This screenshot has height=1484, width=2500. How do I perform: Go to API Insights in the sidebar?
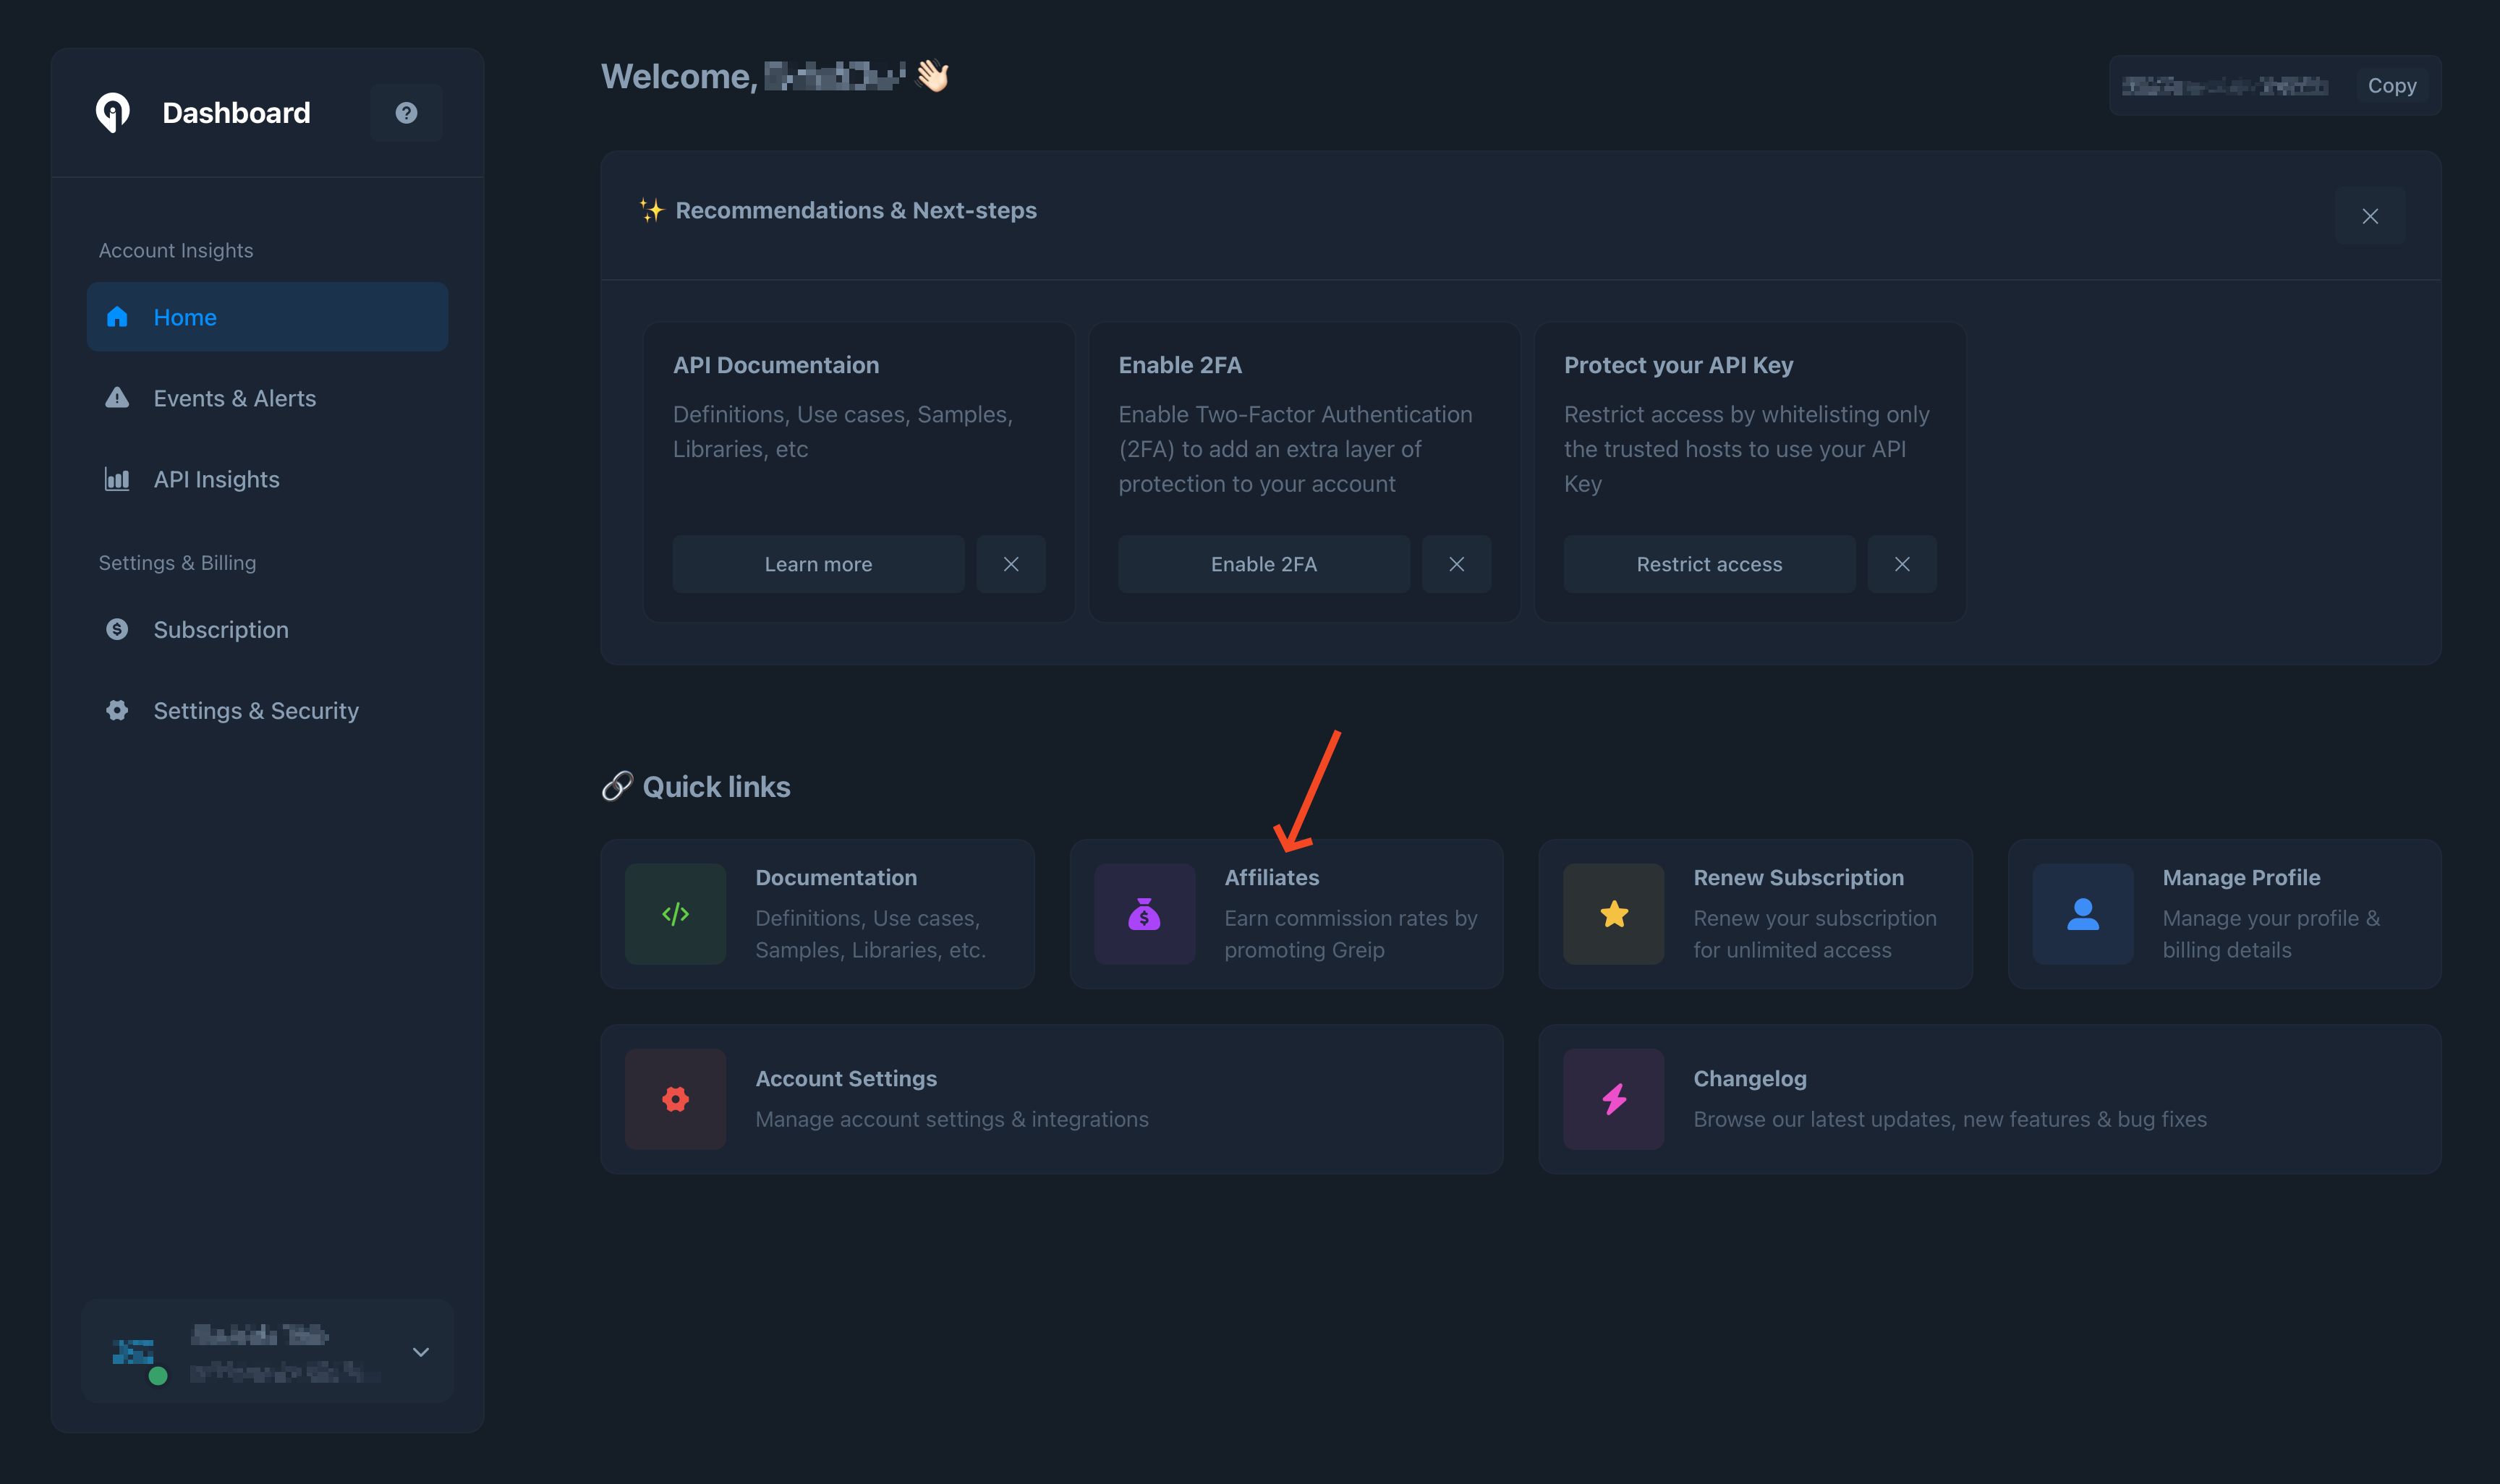coord(216,479)
